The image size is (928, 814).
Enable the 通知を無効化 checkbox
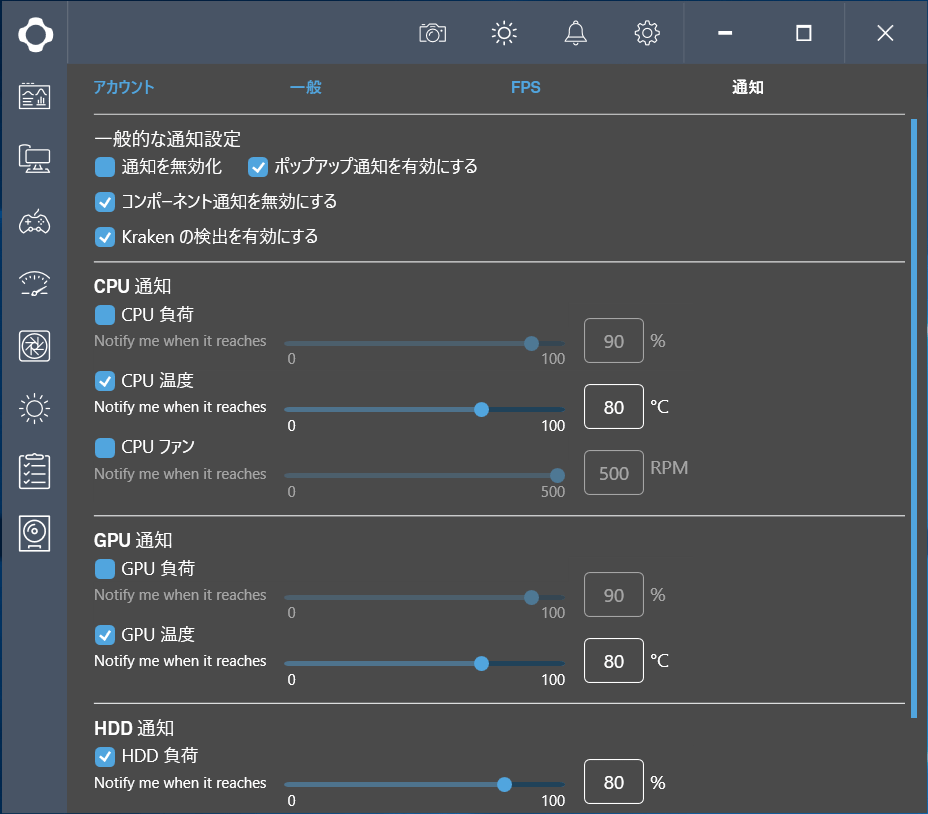105,167
